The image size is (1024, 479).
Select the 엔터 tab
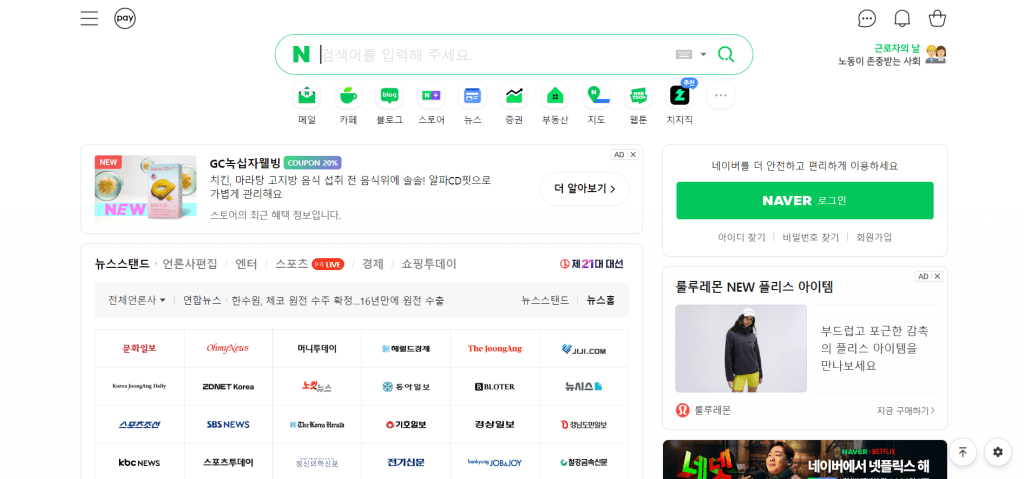(246, 264)
